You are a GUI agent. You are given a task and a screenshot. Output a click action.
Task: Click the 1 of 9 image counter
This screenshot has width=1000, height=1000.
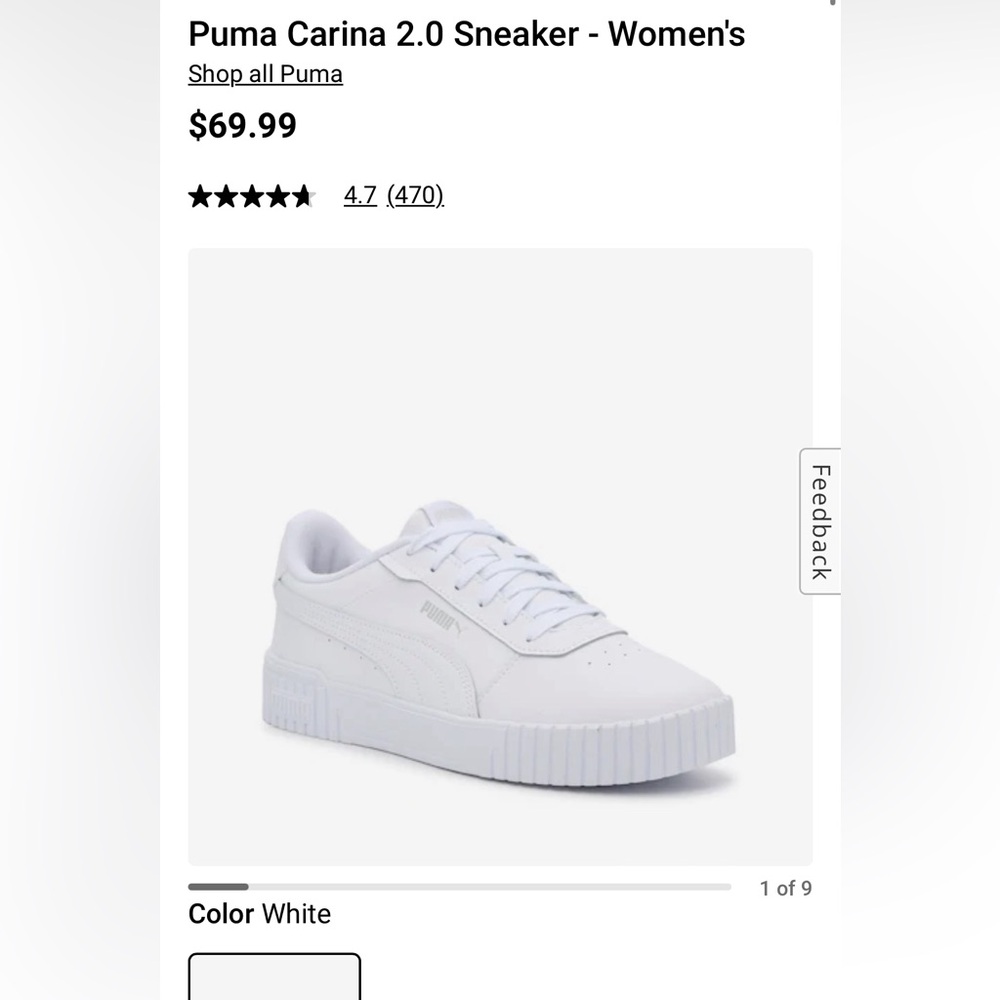tap(786, 887)
